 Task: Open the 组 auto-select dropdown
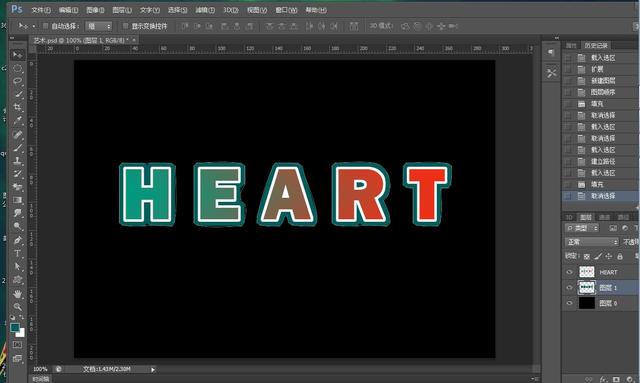pos(98,26)
